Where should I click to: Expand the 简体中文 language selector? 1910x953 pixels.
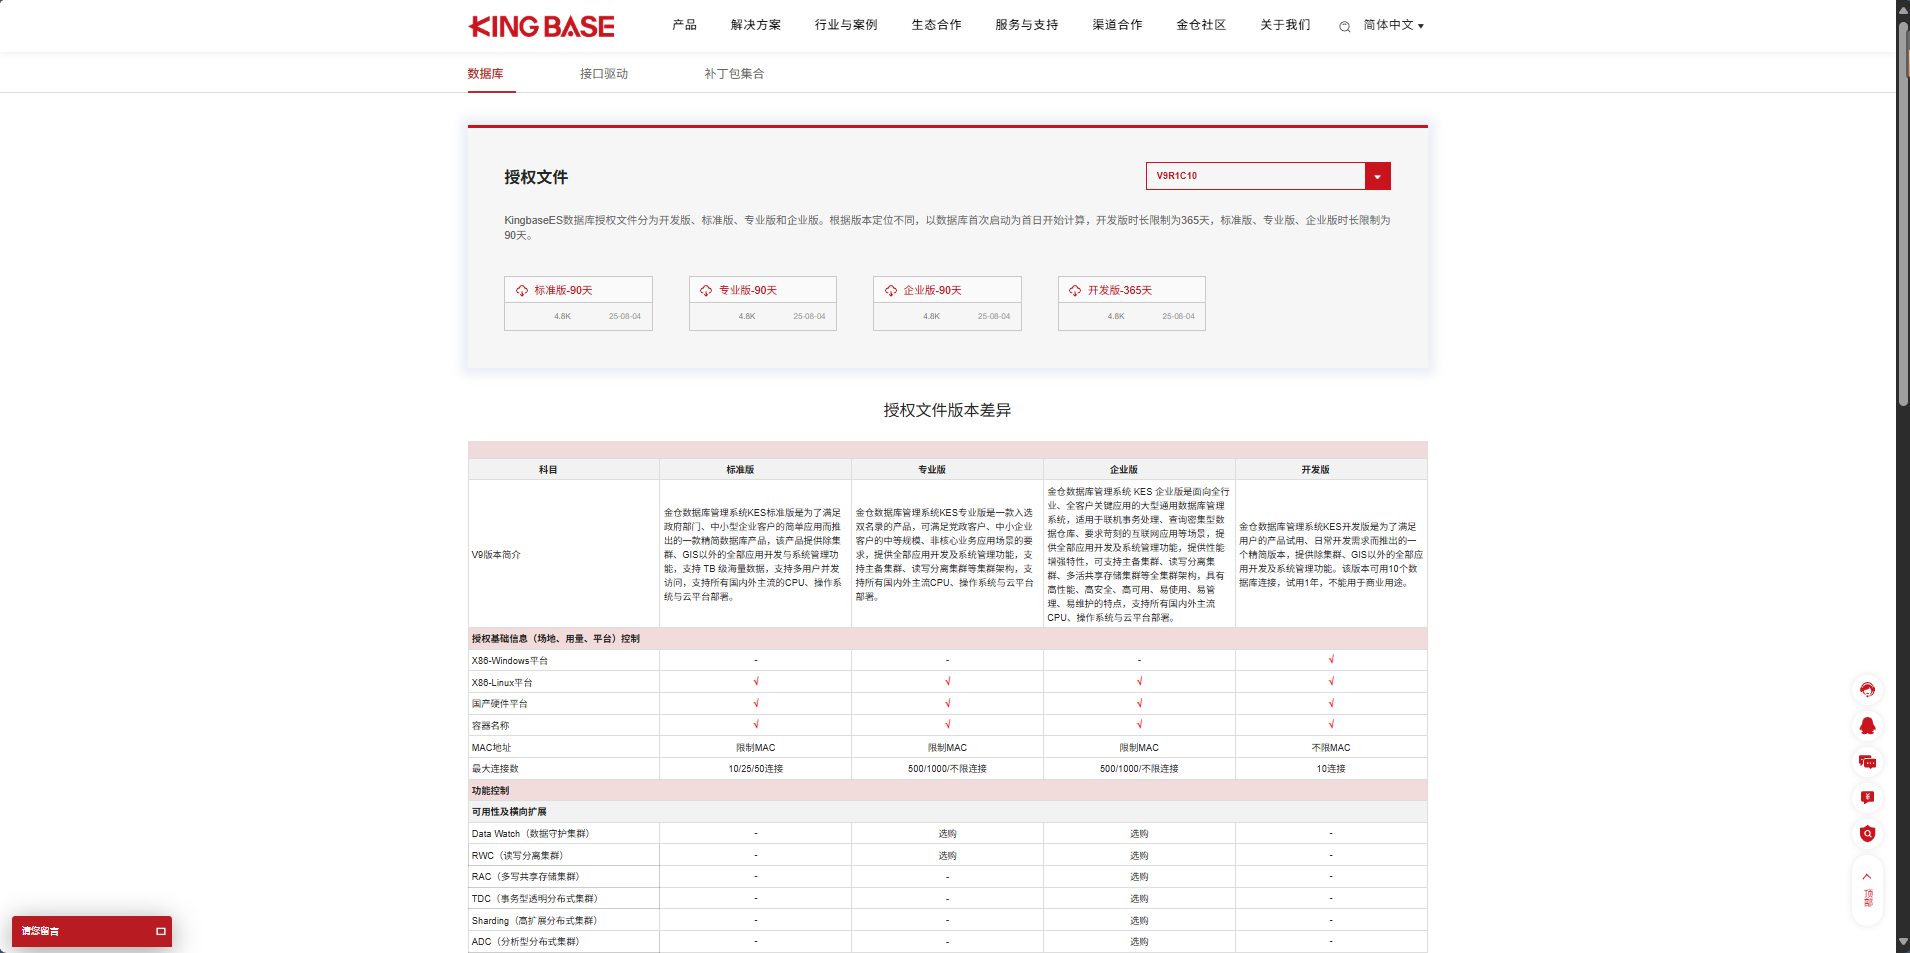1391,26
